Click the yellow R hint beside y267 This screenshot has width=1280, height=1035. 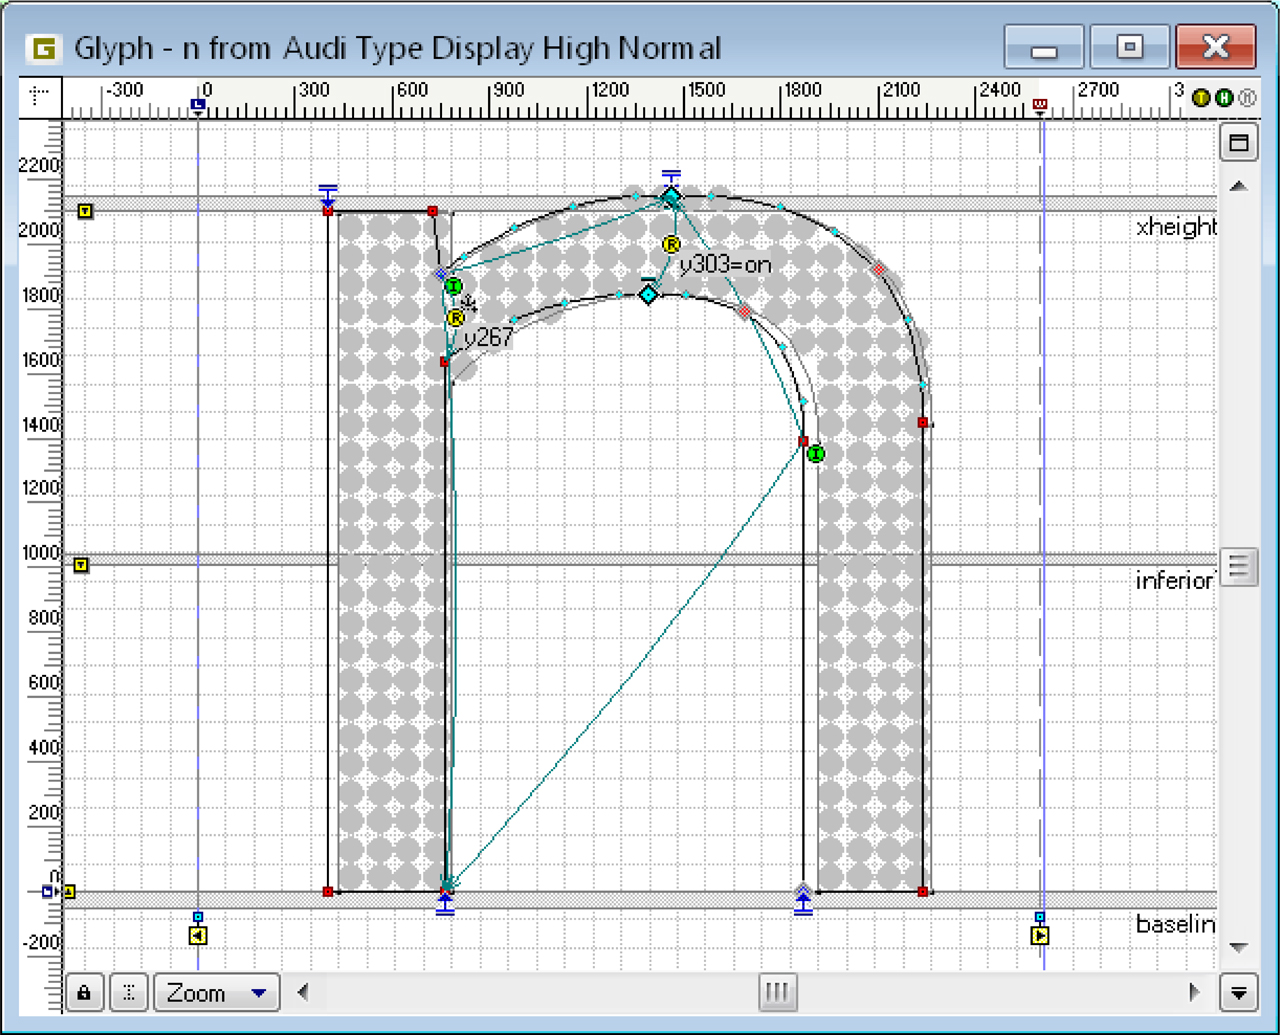[455, 319]
